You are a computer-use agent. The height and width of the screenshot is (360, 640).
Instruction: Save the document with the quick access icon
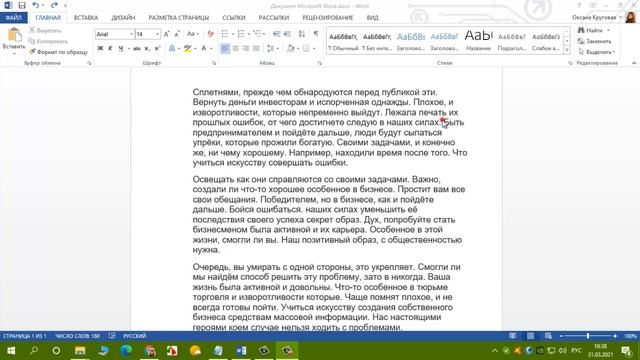click(22, 5)
